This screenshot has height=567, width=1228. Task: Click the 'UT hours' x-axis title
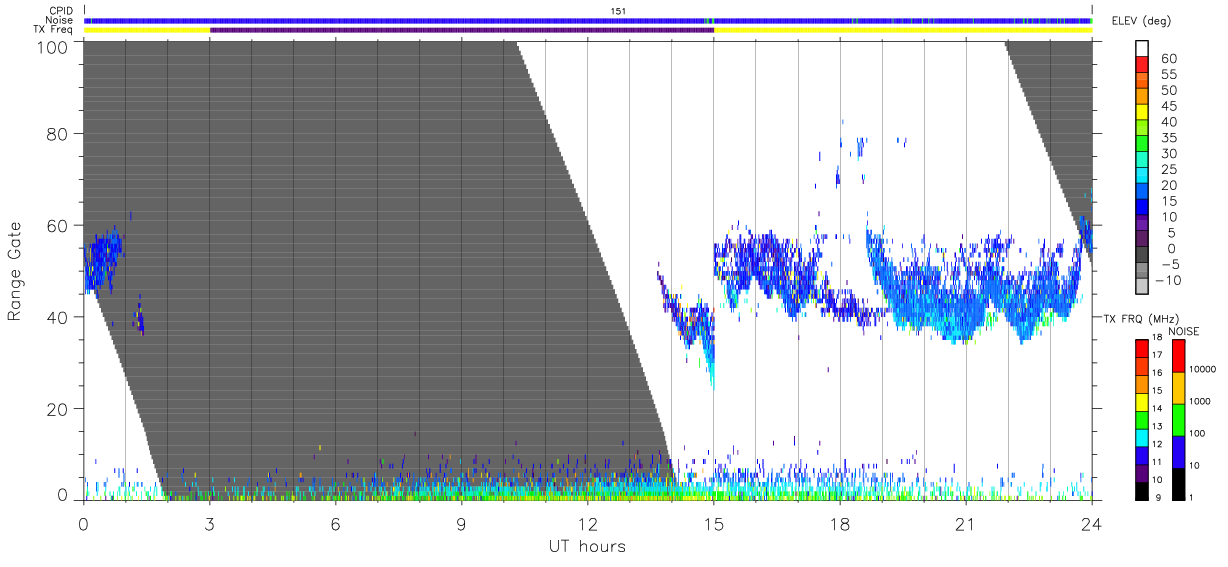pos(587,546)
